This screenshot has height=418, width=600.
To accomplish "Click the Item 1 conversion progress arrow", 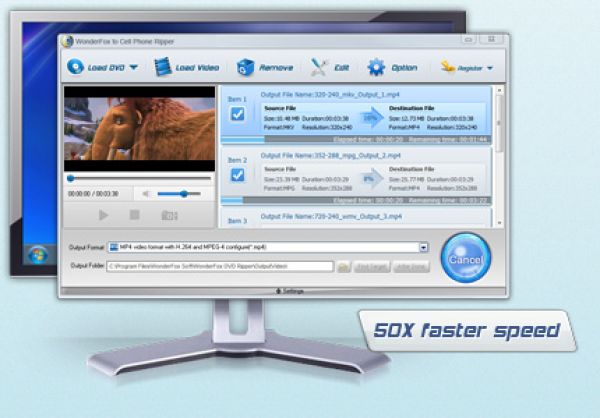I will [x=371, y=118].
